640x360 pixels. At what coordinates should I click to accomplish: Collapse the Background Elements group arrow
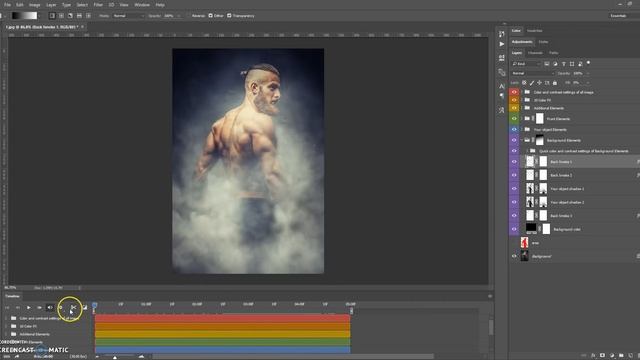pos(521,140)
